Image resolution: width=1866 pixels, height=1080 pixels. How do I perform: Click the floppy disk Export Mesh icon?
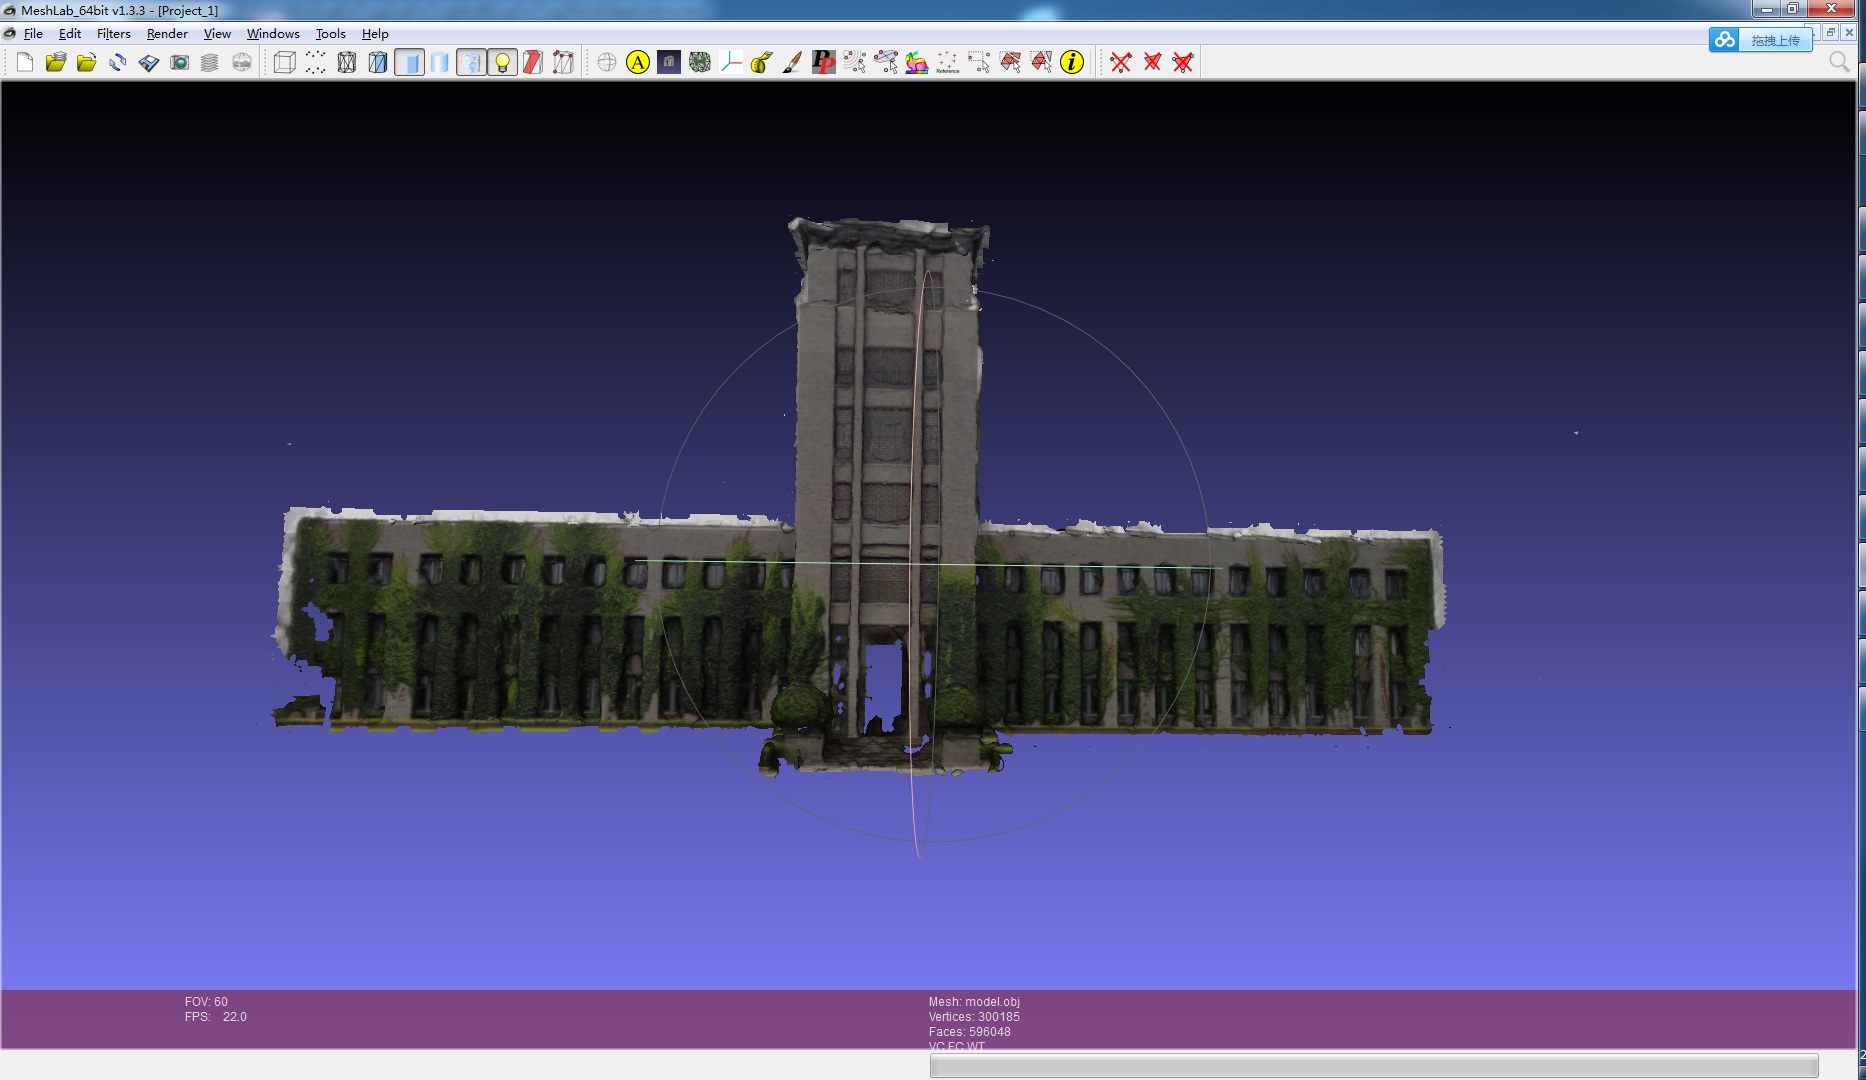click(x=149, y=62)
